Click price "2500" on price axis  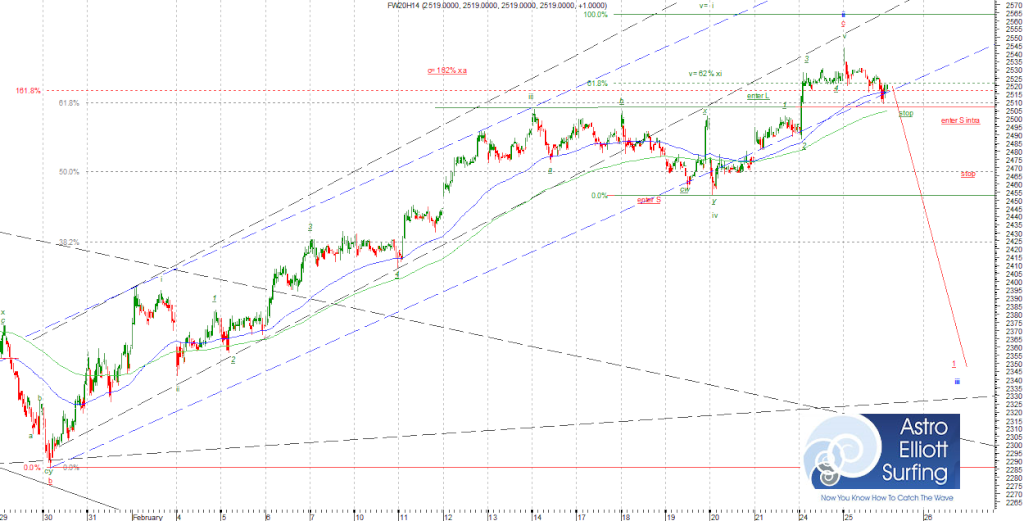point(1012,119)
